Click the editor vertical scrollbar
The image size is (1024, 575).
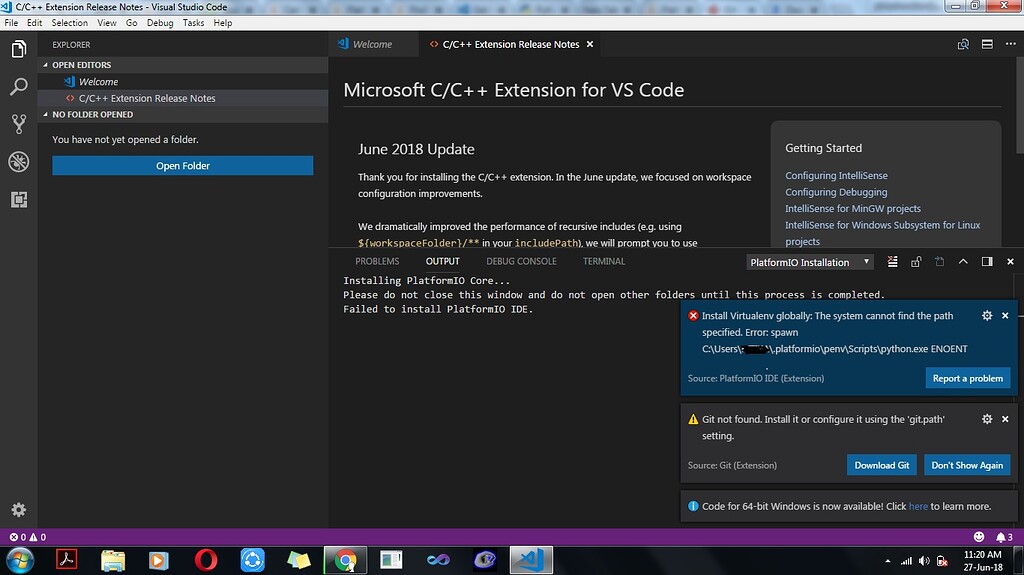click(1019, 105)
